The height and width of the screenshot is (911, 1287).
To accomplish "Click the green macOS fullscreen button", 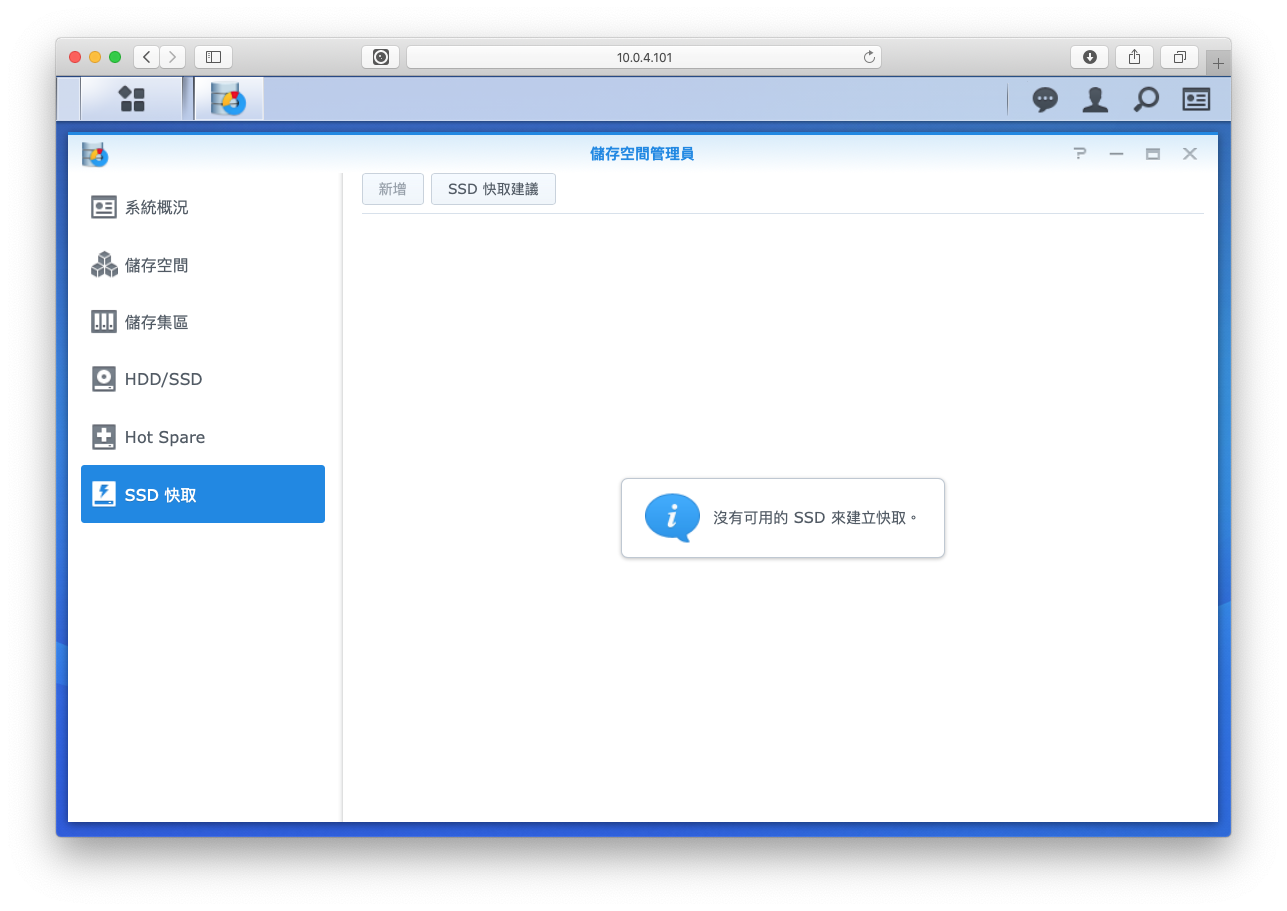I will [115, 57].
